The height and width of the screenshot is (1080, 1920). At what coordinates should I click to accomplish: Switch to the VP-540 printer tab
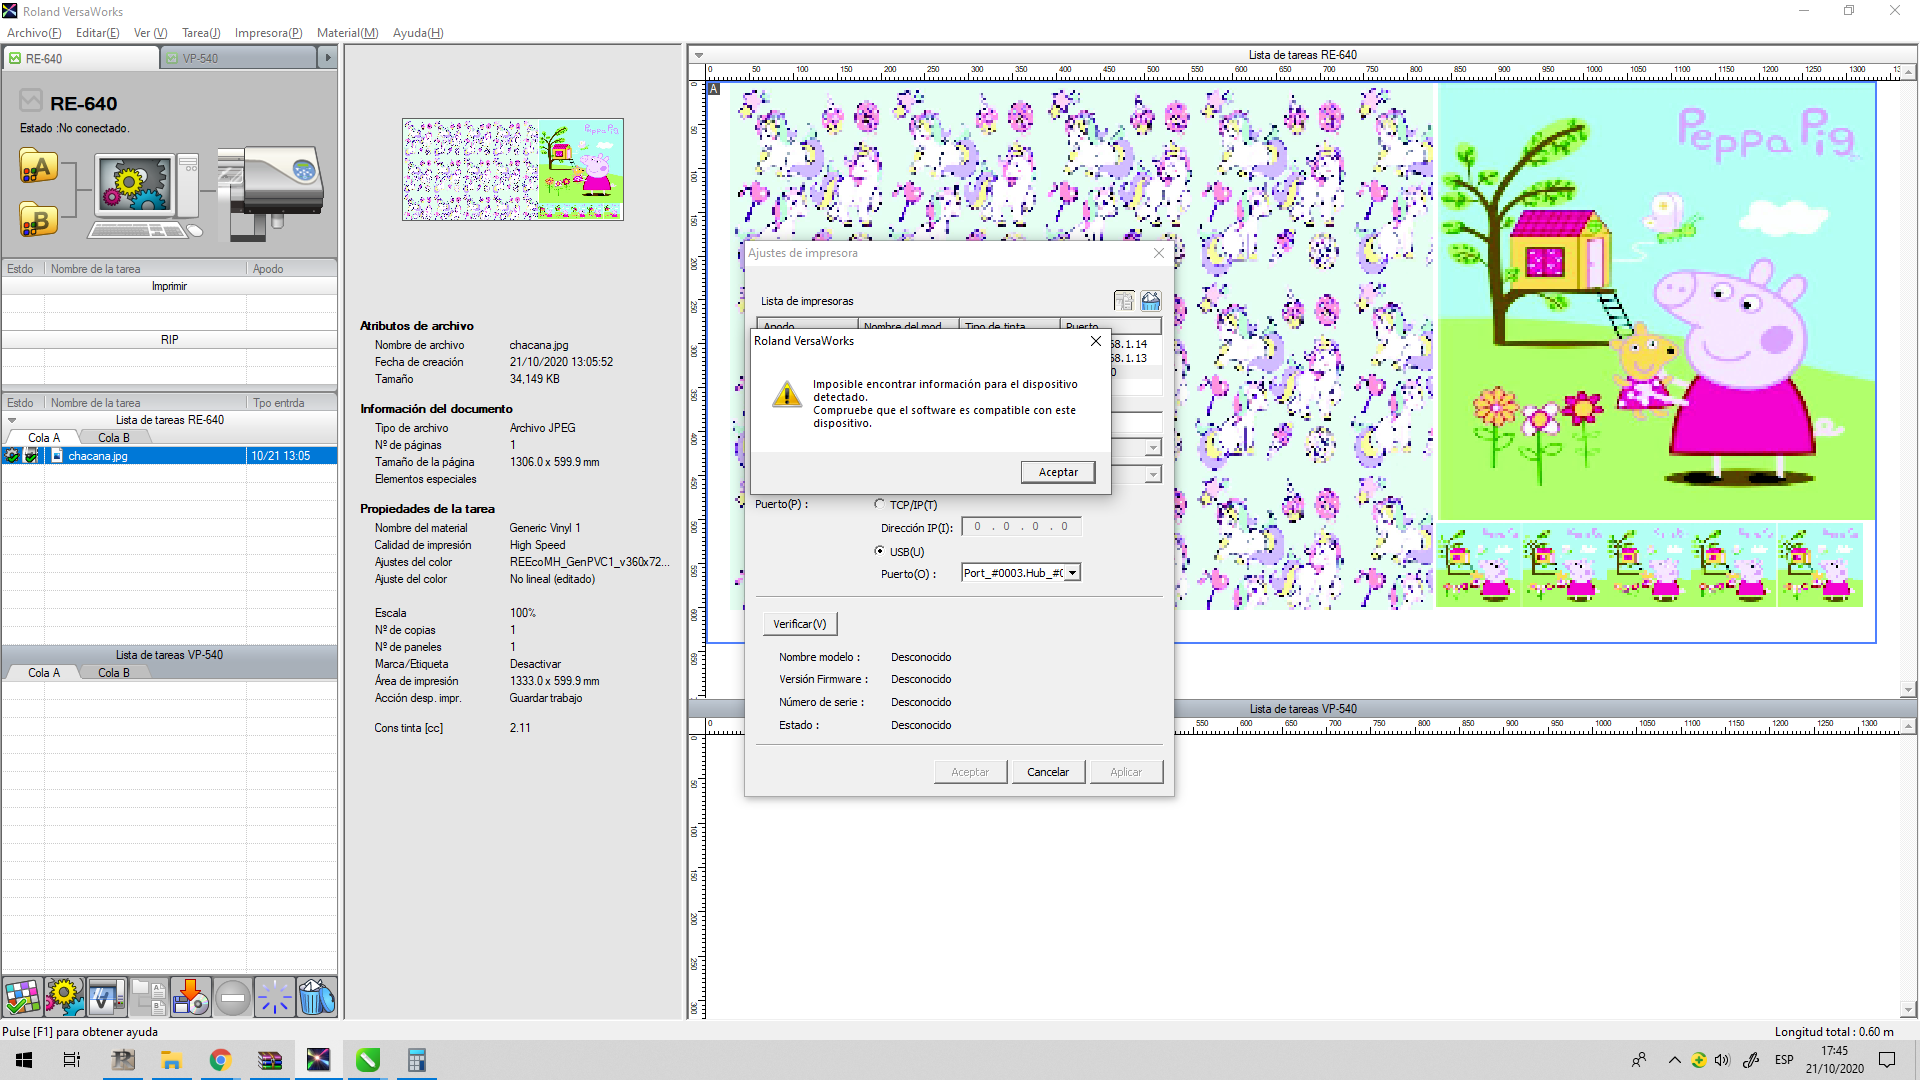tap(238, 58)
